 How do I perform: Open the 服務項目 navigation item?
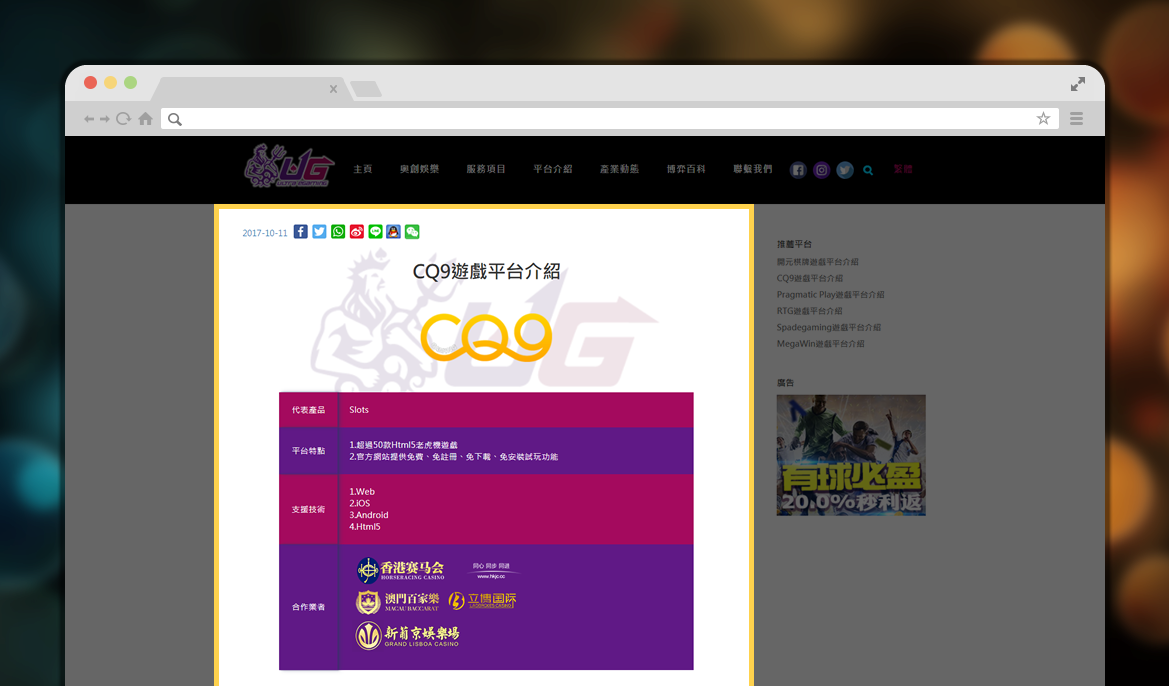pos(486,169)
